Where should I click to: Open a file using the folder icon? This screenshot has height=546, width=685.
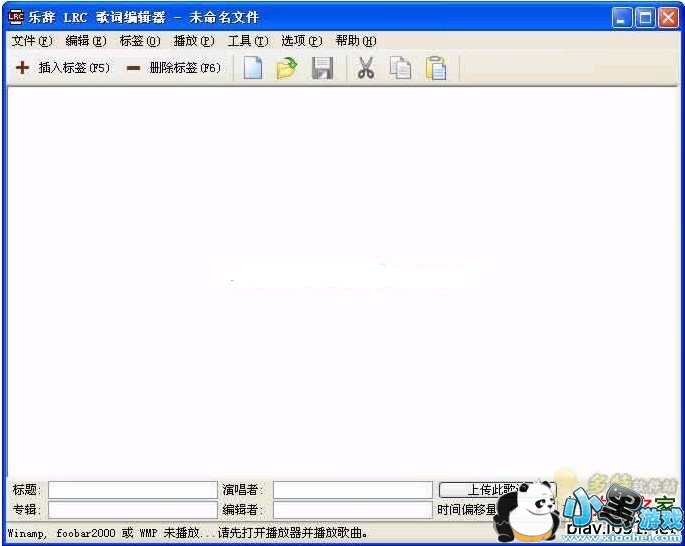tap(287, 68)
